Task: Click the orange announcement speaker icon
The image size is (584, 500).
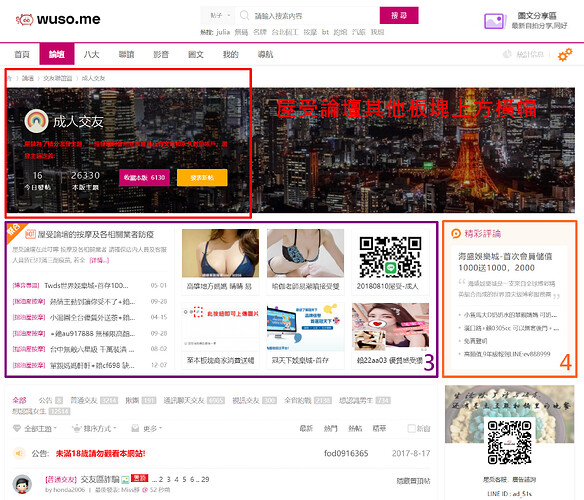Action: 19,453
